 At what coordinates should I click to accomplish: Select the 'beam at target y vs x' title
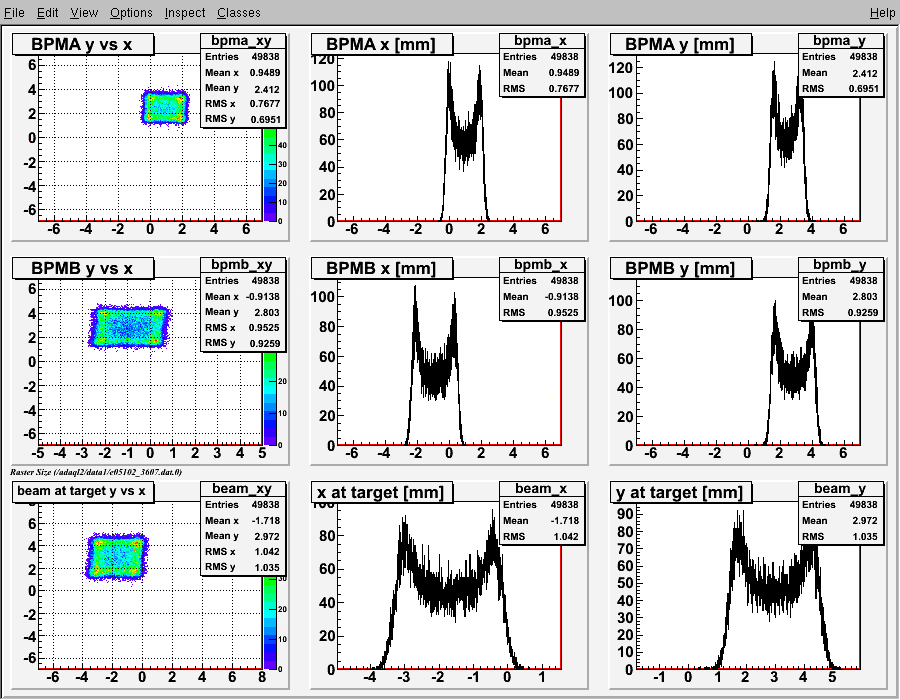(83, 492)
